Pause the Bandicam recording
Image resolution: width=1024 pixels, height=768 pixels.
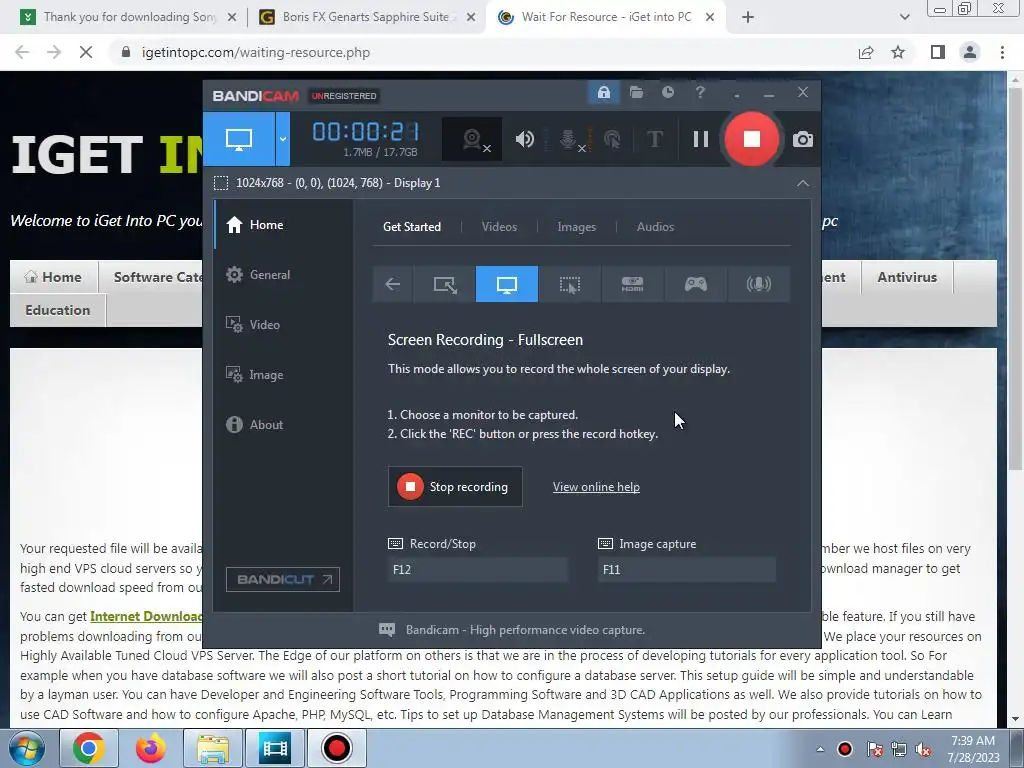pos(701,139)
